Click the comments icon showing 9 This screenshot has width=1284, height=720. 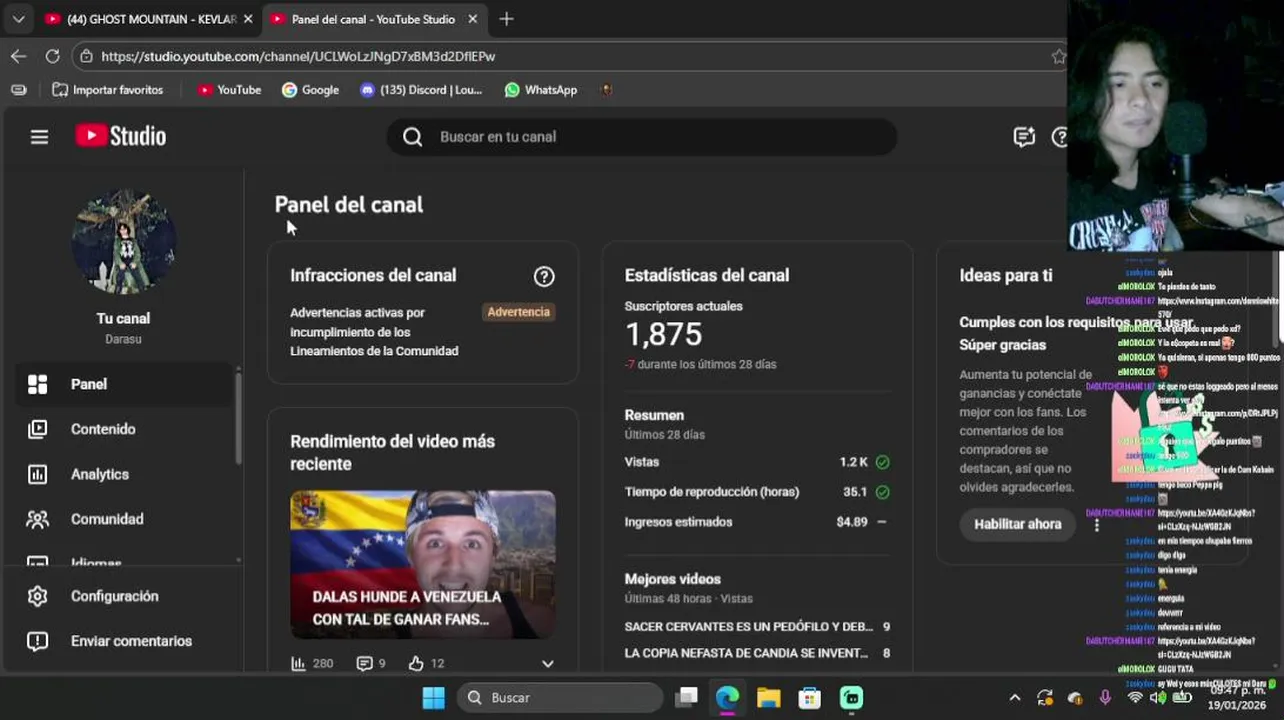click(x=364, y=663)
